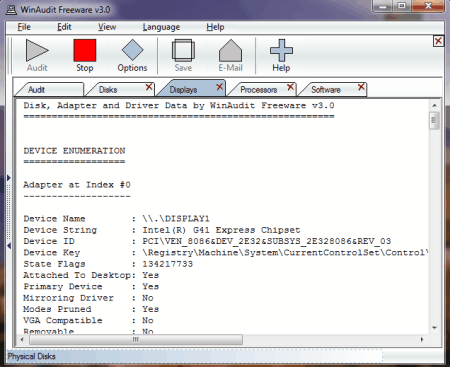Click the horizontal scrollbar right arrow

pyautogui.click(x=422, y=340)
